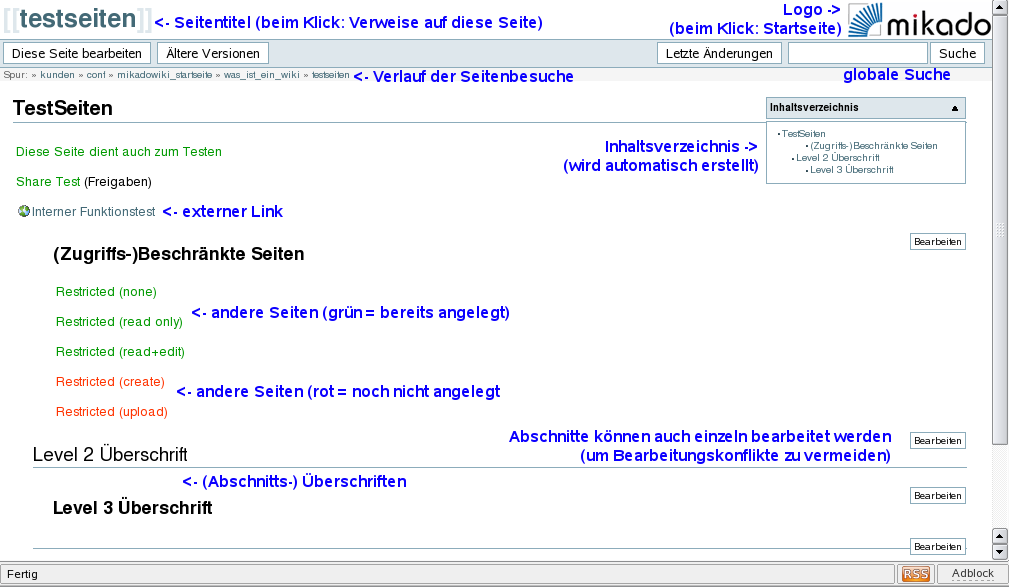Screen dimensions: 1009x587
Task: Click the lower scroll-up arrow button
Action: coord(999,536)
